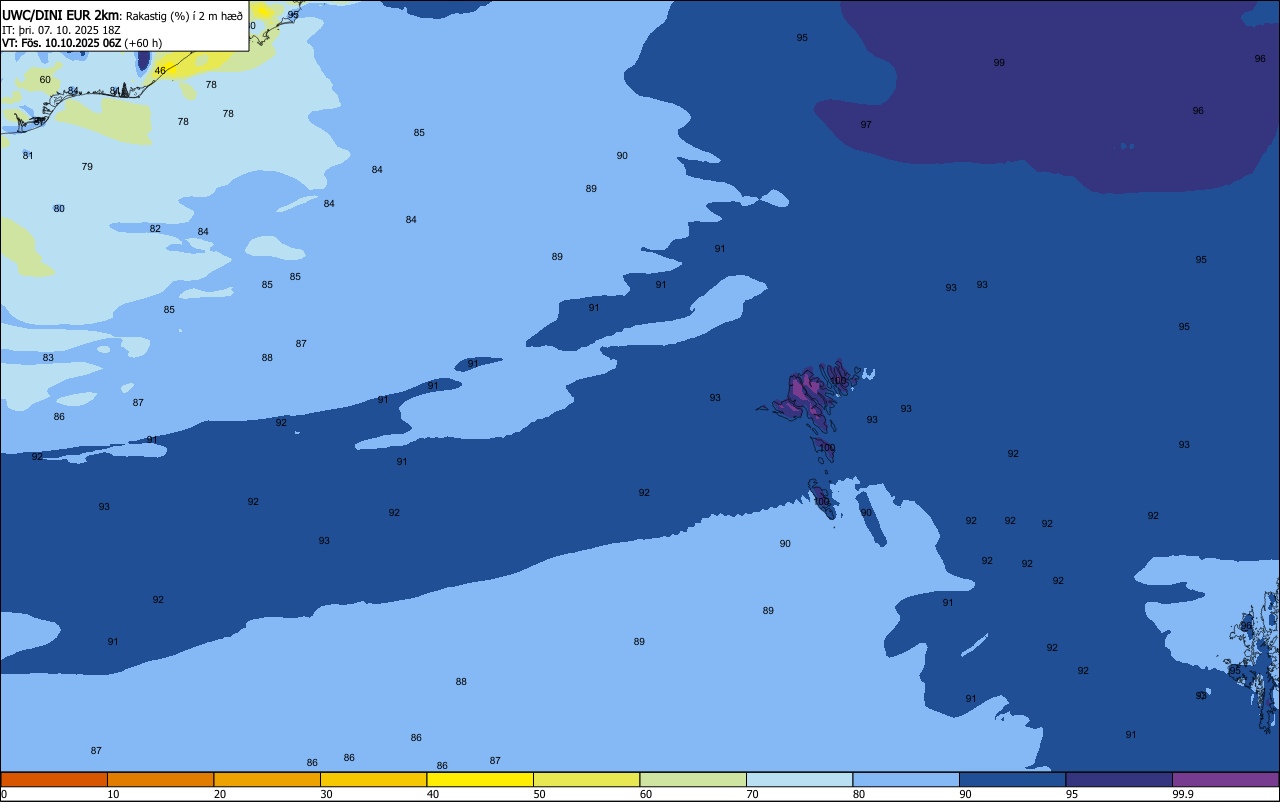Click the "46" value in the yellow area

160,71
